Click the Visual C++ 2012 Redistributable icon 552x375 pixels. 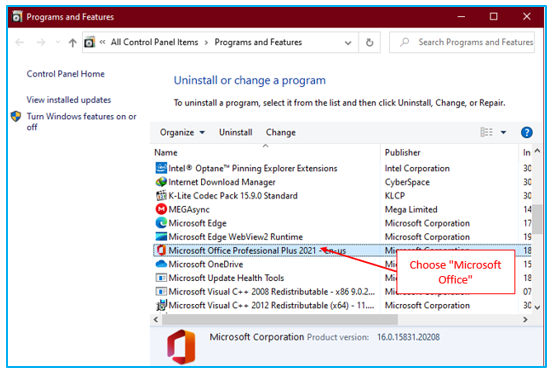point(161,305)
